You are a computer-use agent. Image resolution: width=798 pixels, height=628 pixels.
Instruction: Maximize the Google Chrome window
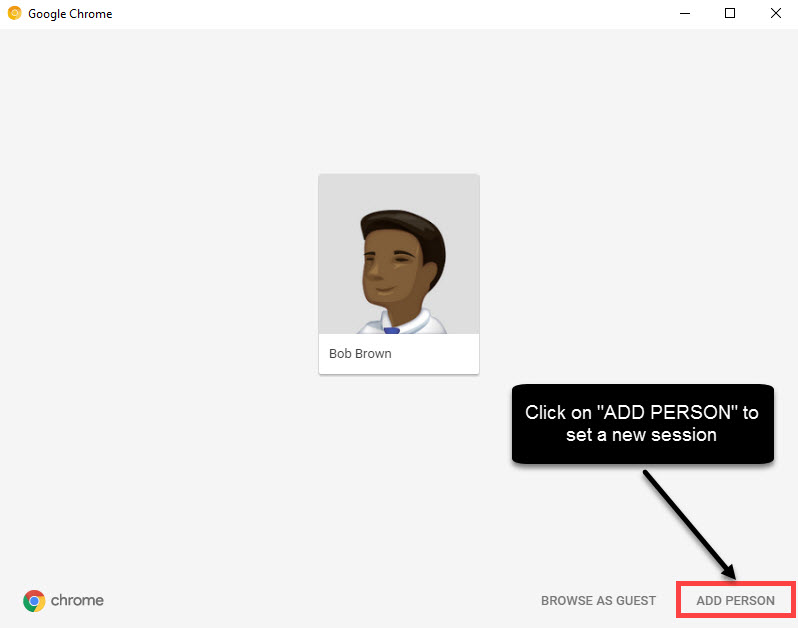[x=730, y=13]
